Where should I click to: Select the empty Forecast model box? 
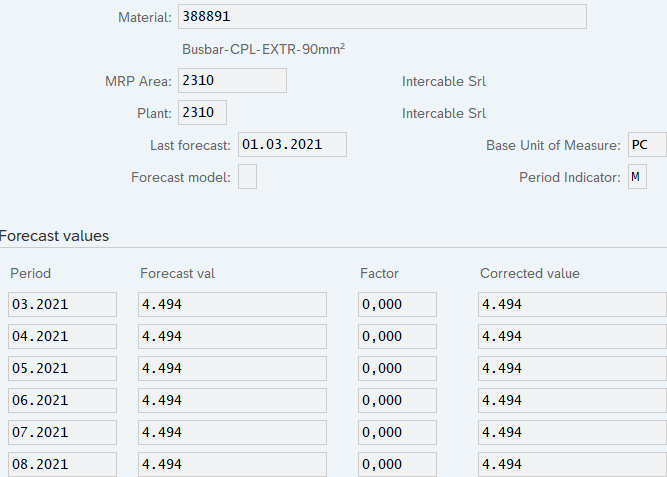tap(247, 177)
